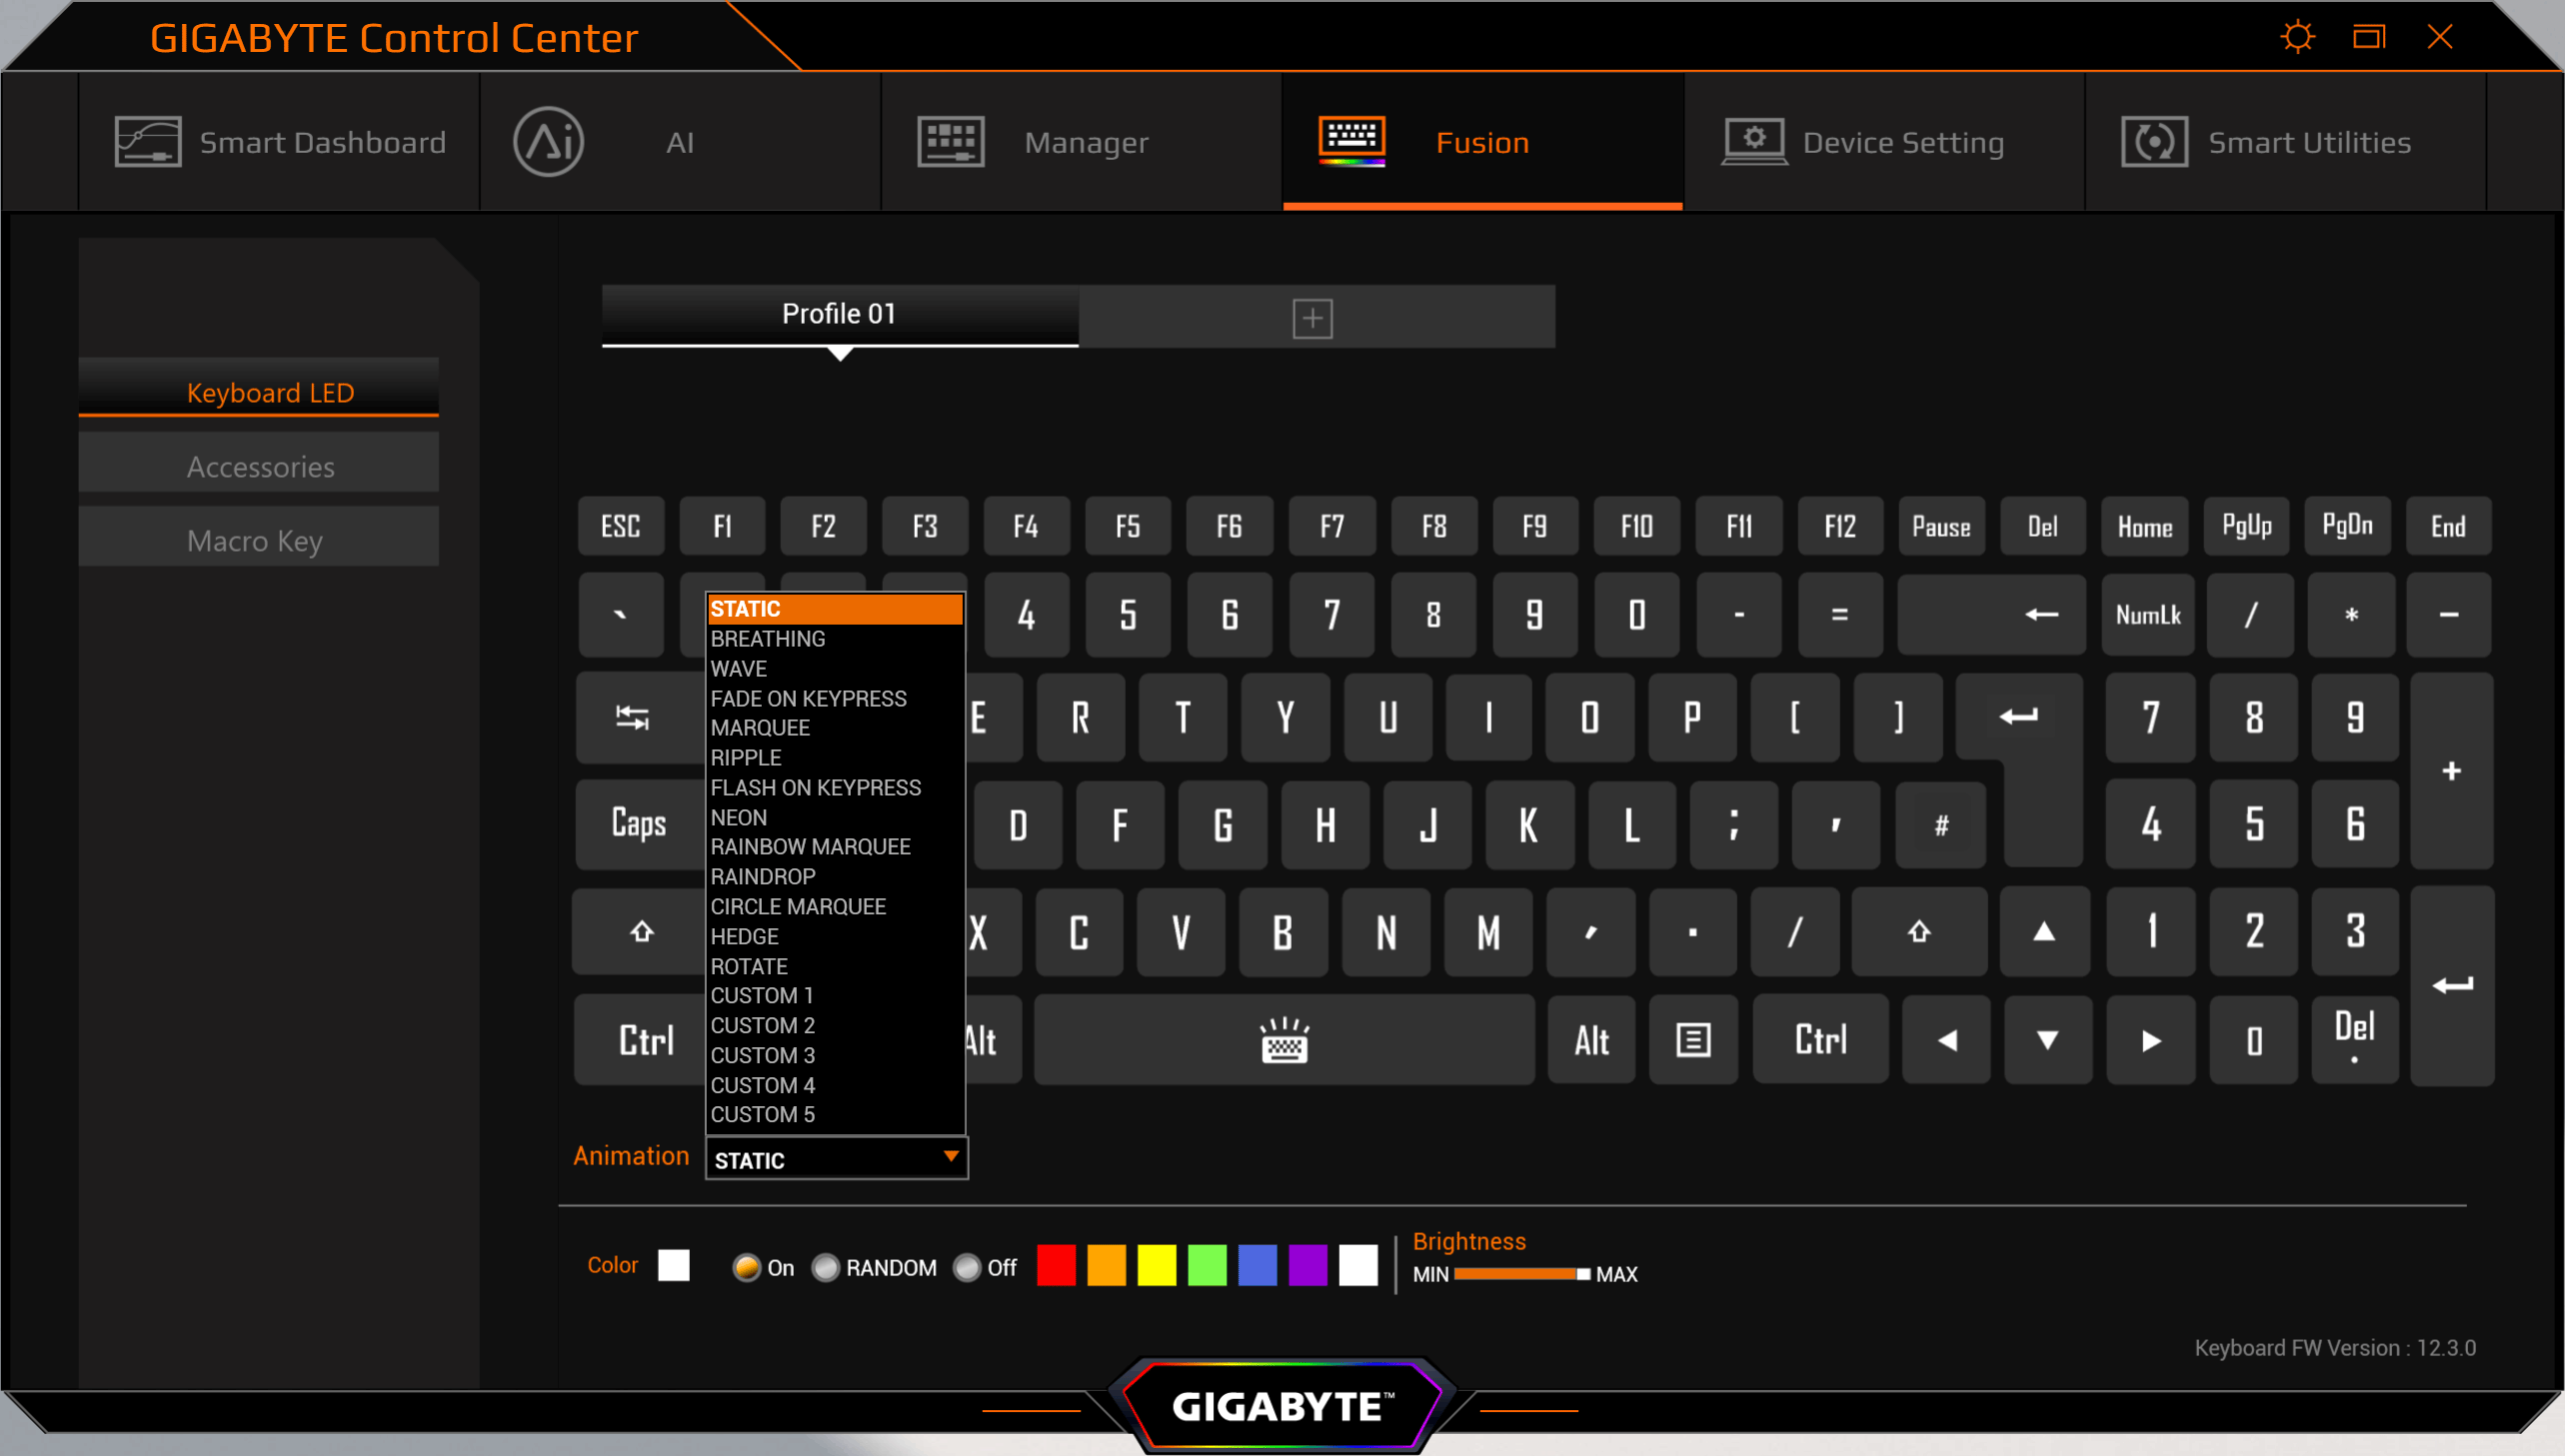Image resolution: width=2565 pixels, height=1456 pixels.
Task: Select the On color radio button
Action: coord(746,1267)
